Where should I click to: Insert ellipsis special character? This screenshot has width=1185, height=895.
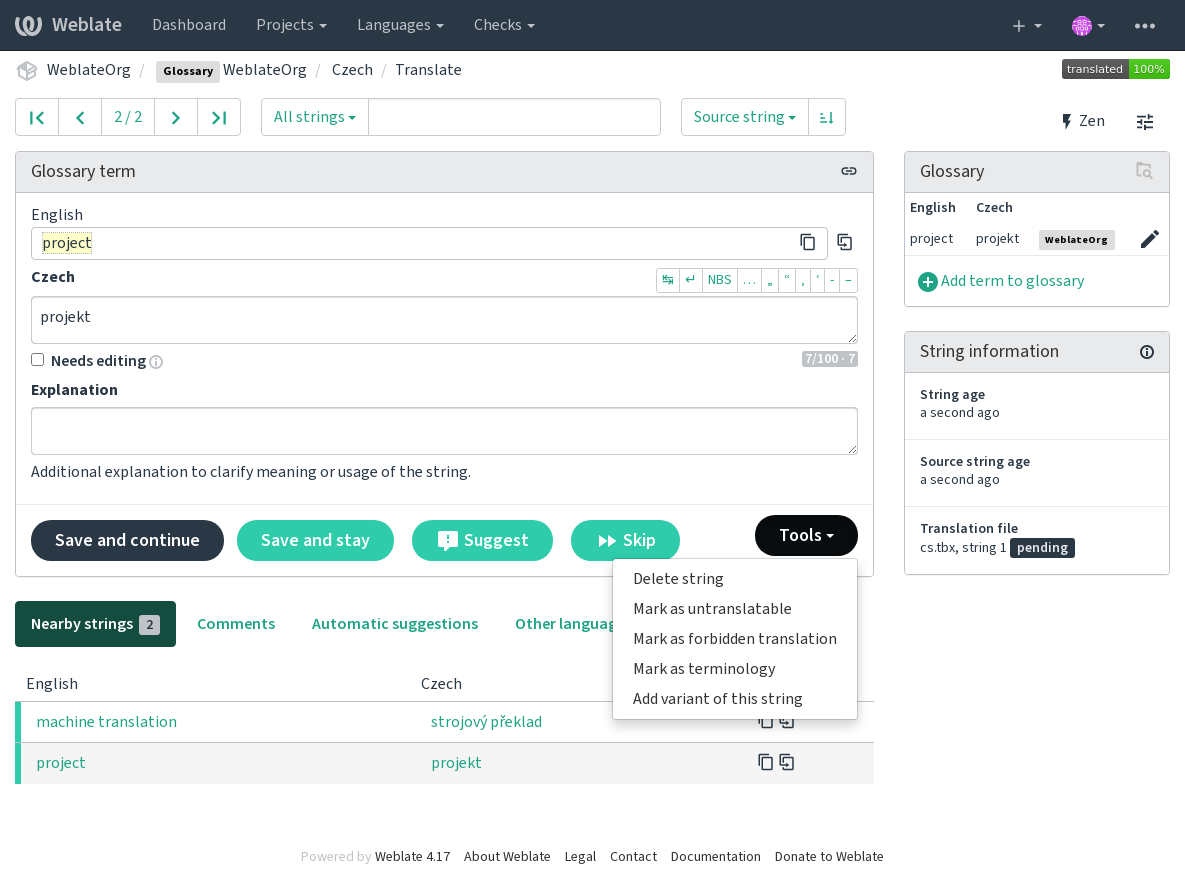point(749,280)
